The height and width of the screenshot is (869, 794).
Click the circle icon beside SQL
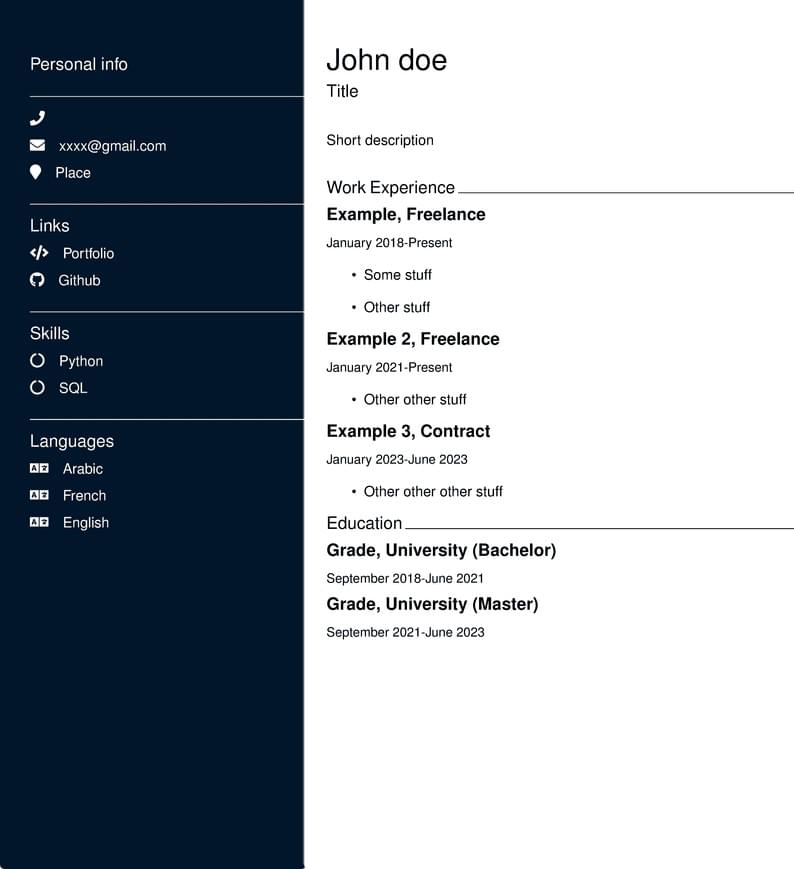pos(38,387)
